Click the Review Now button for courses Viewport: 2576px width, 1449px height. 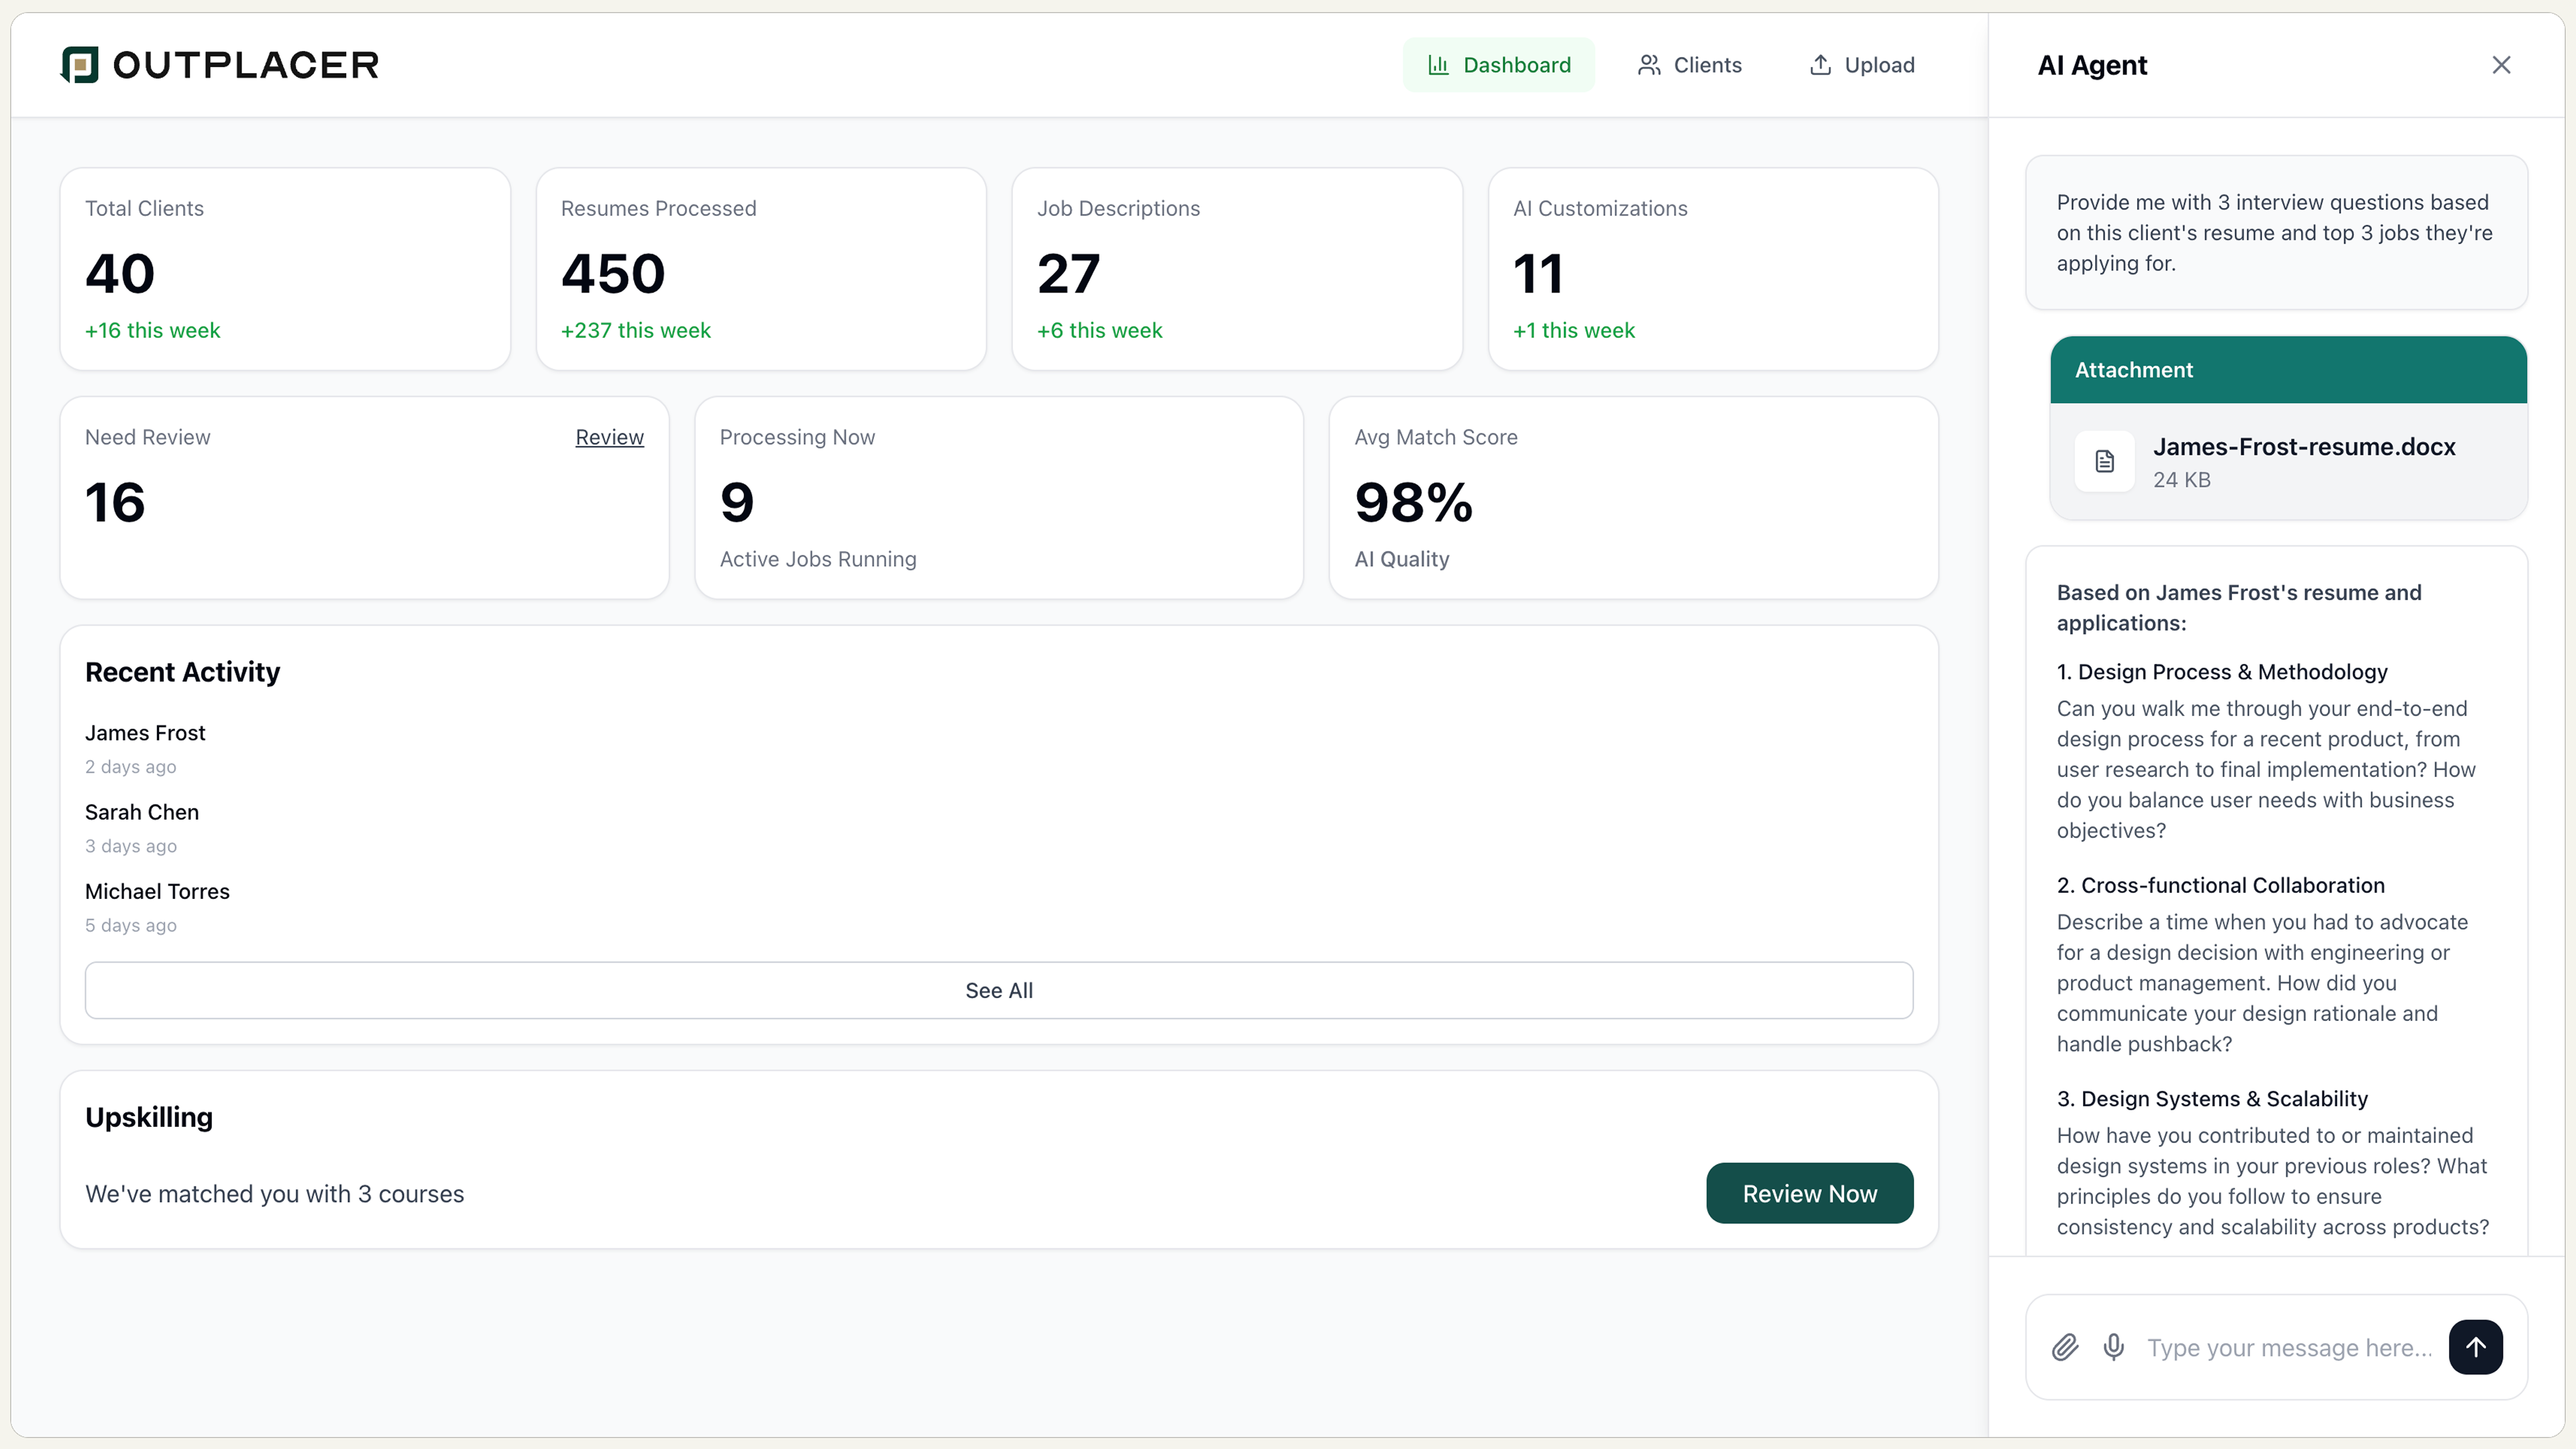click(1809, 1192)
